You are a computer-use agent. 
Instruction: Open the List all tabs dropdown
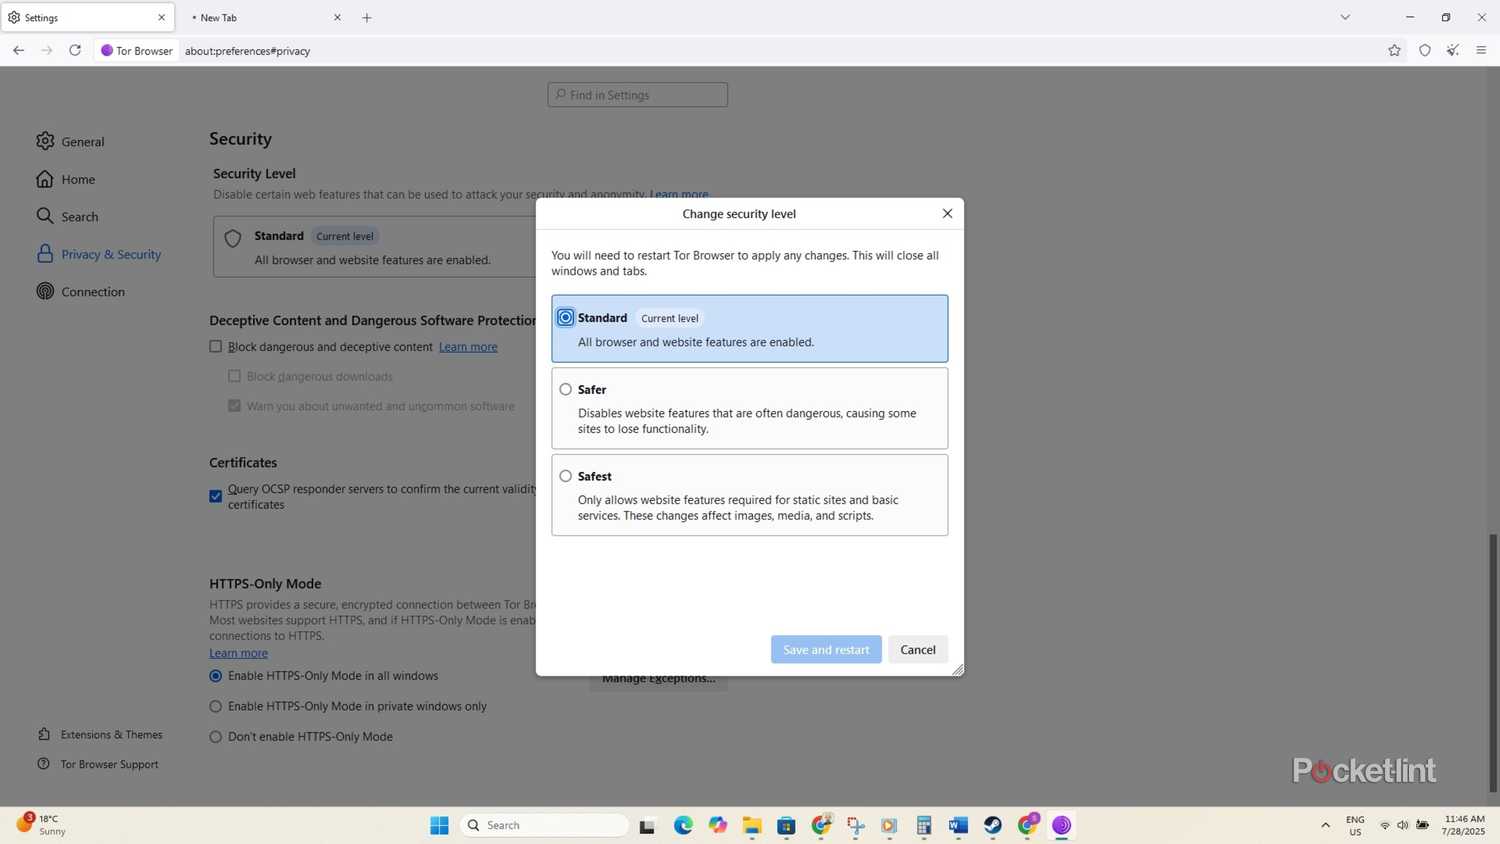[x=1345, y=17]
